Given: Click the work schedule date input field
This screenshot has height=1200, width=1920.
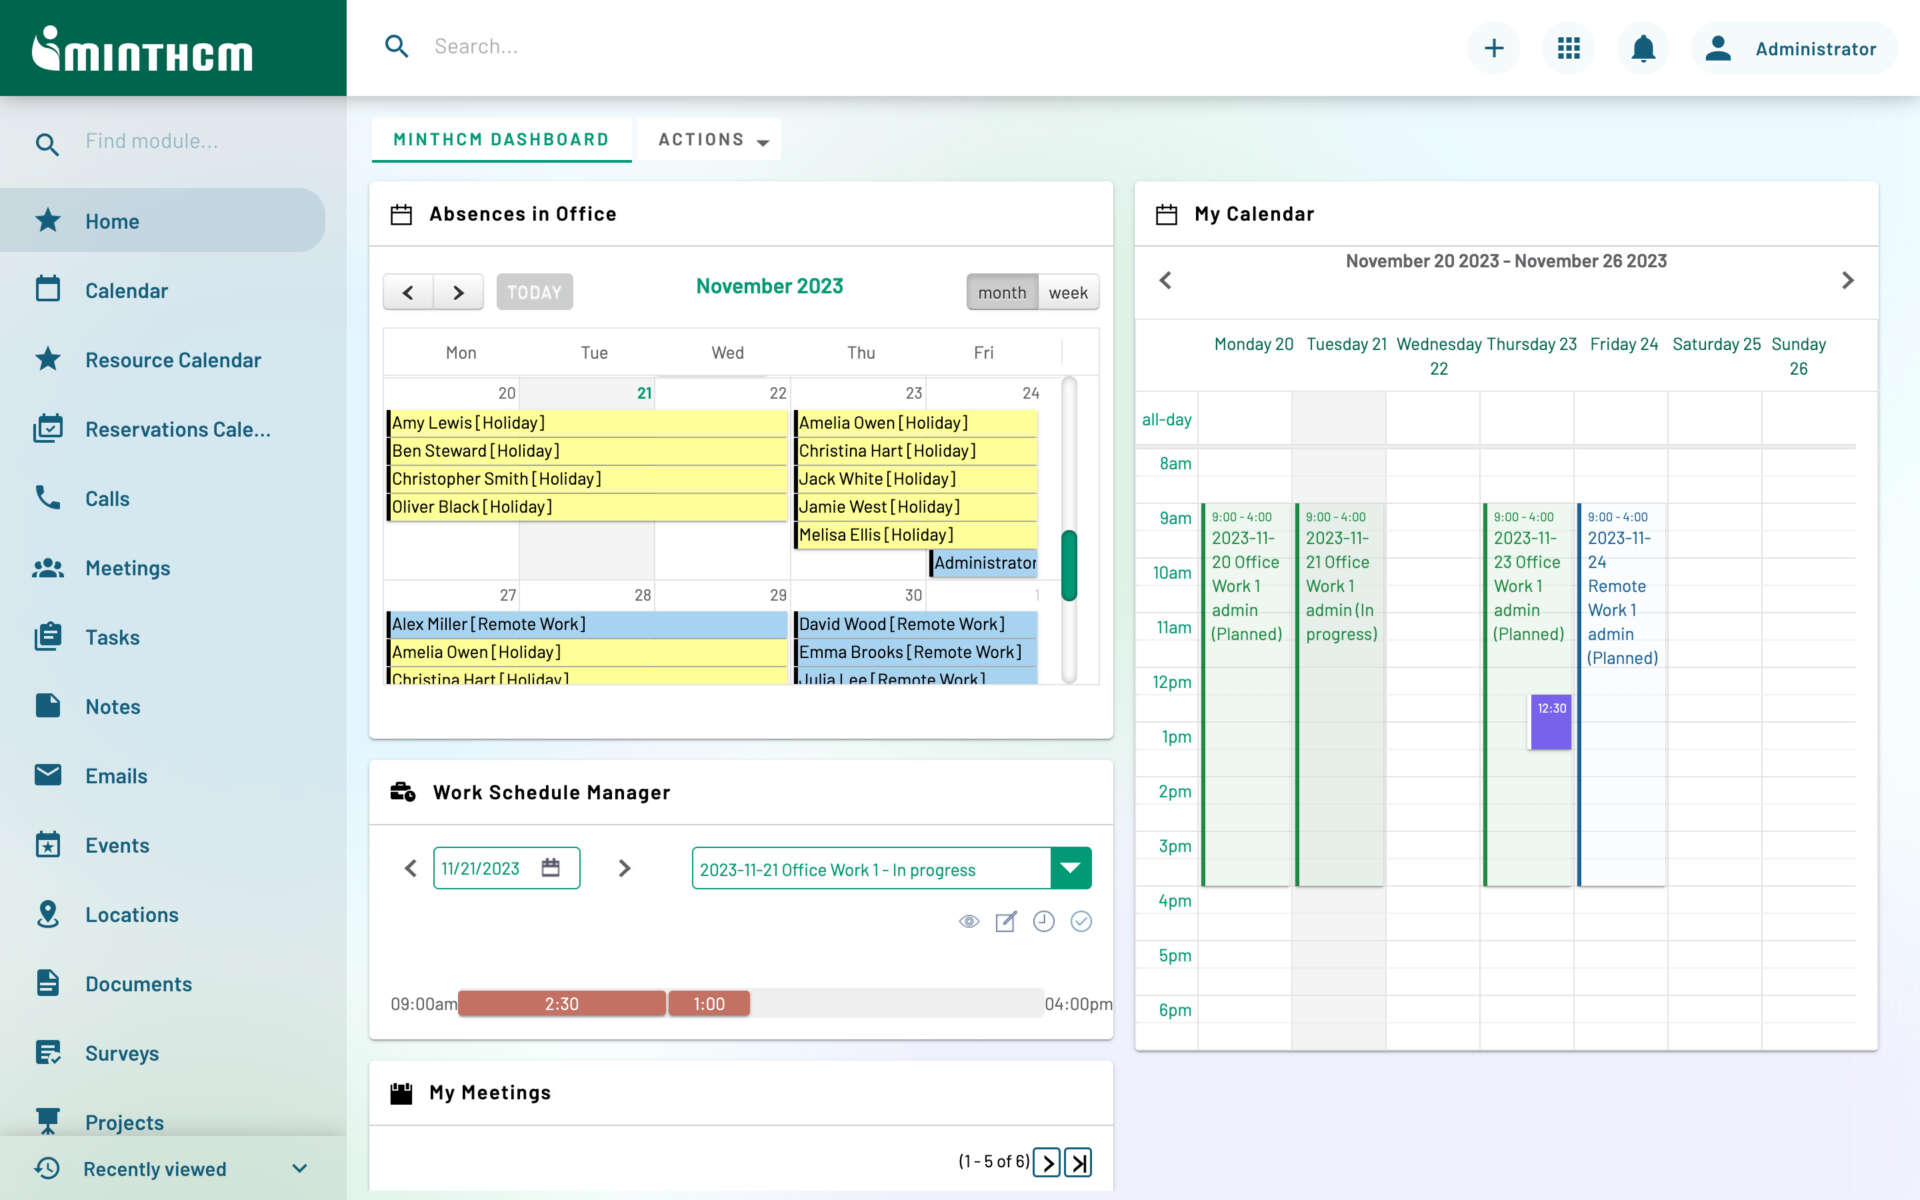Looking at the screenshot, I should (506, 868).
